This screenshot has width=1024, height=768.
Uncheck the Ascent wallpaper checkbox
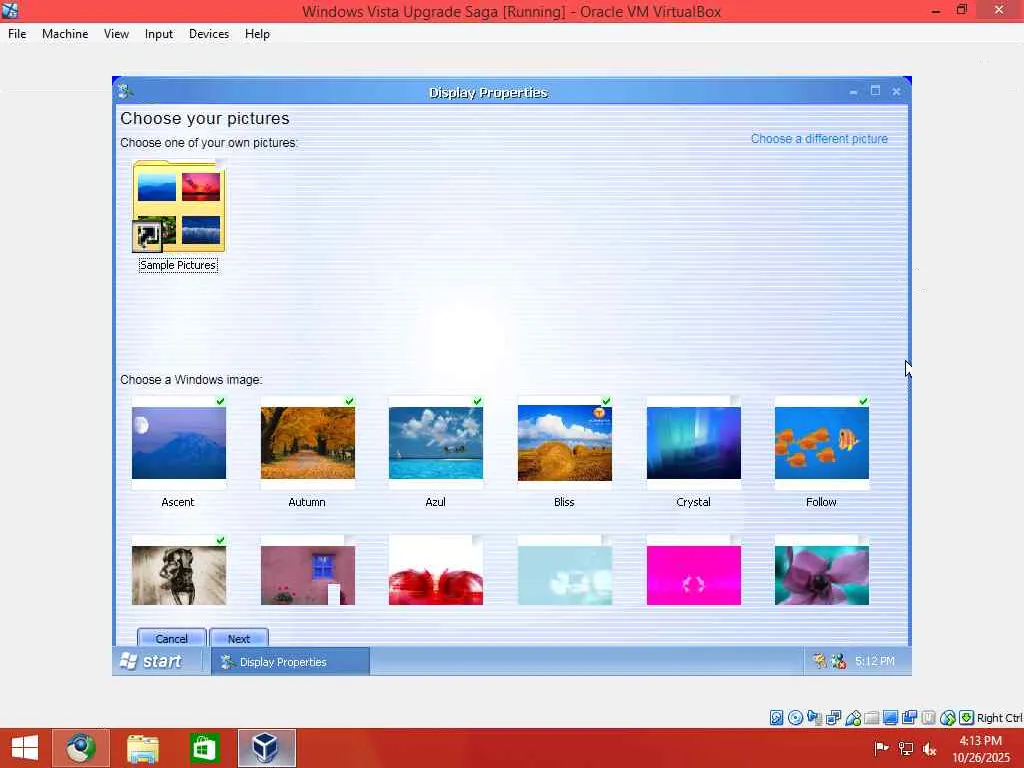point(221,401)
